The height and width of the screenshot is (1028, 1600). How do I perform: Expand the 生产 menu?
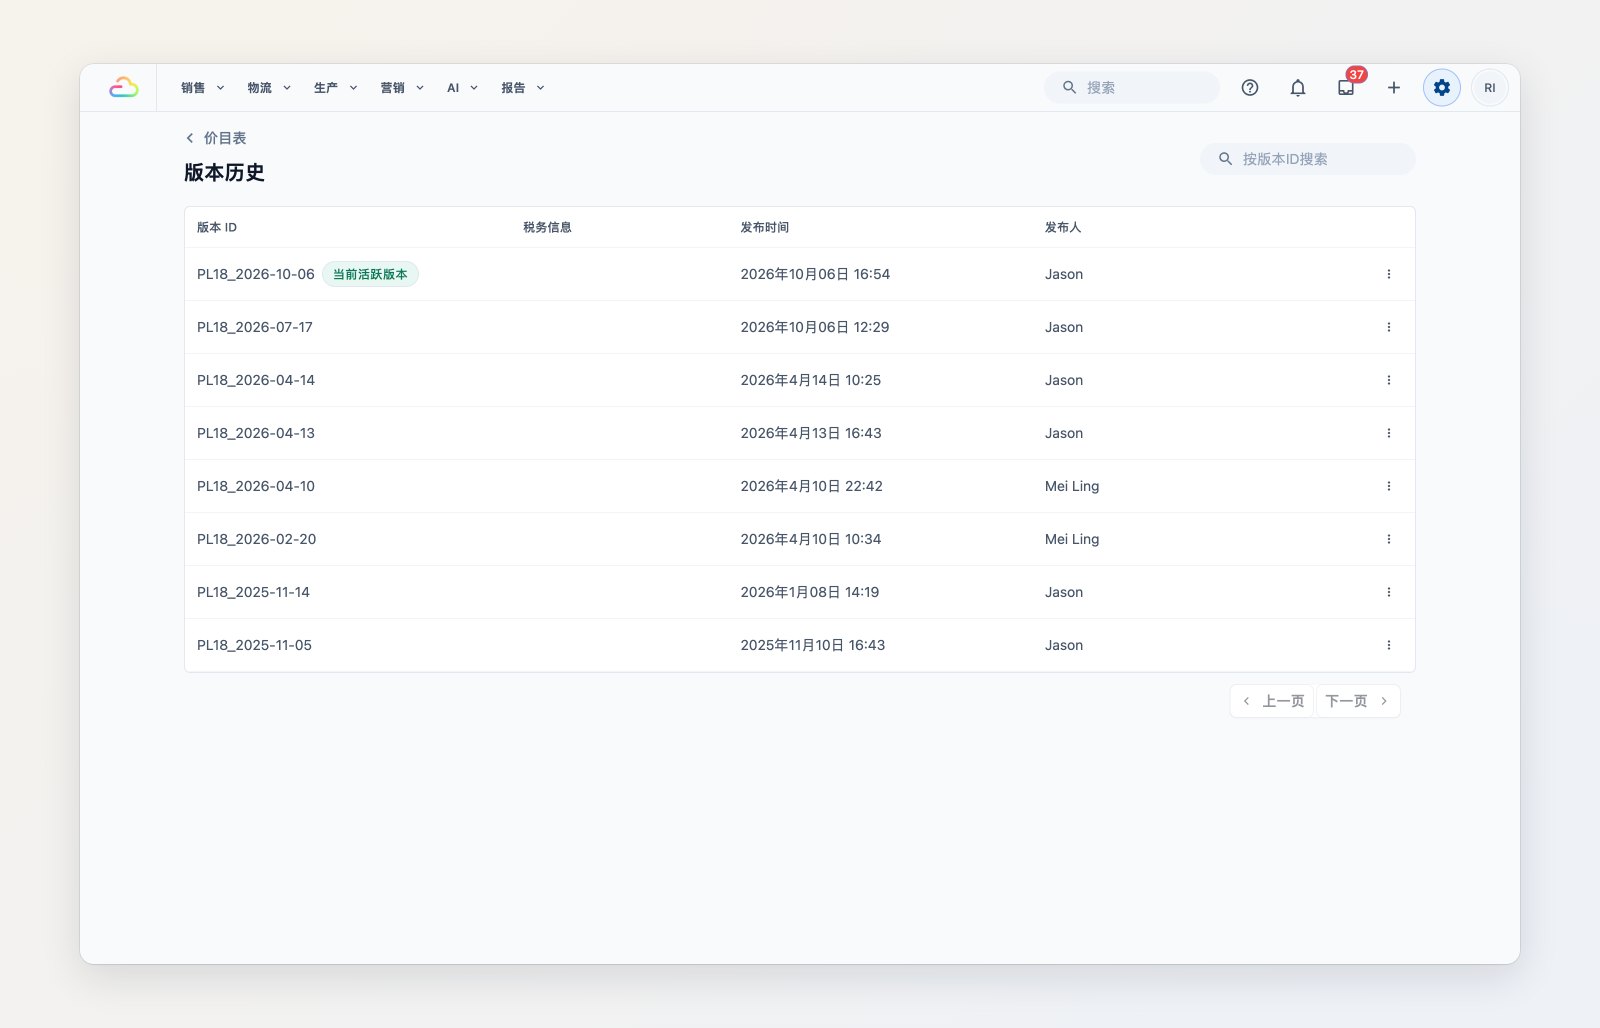335,88
